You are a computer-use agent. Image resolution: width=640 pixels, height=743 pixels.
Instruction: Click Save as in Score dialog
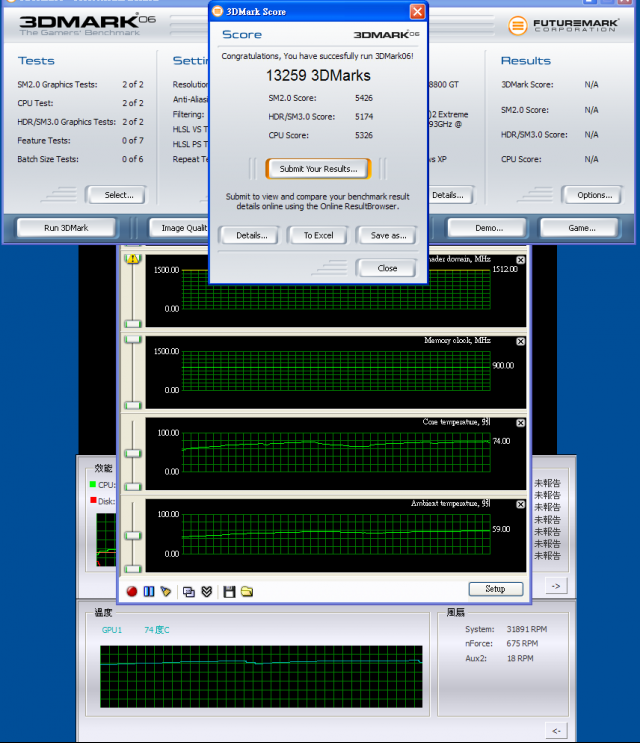coord(388,236)
